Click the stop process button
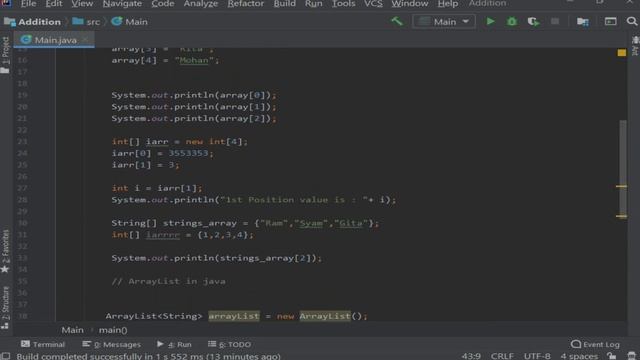This screenshot has height=360, width=640. pyautogui.click(x=555, y=21)
